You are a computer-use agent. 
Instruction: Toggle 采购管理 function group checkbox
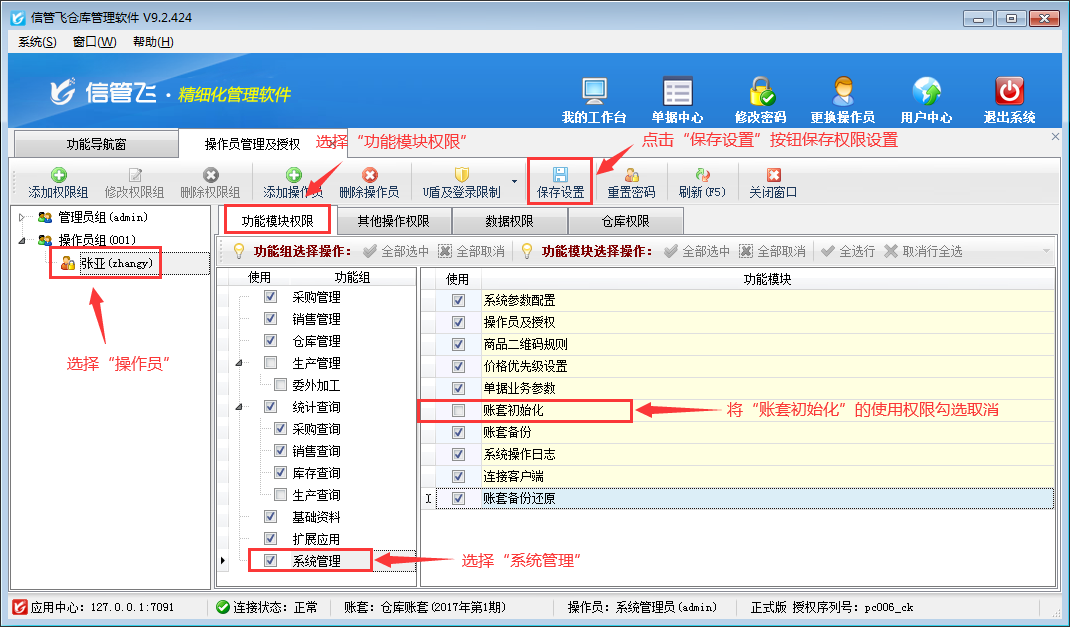pos(270,297)
